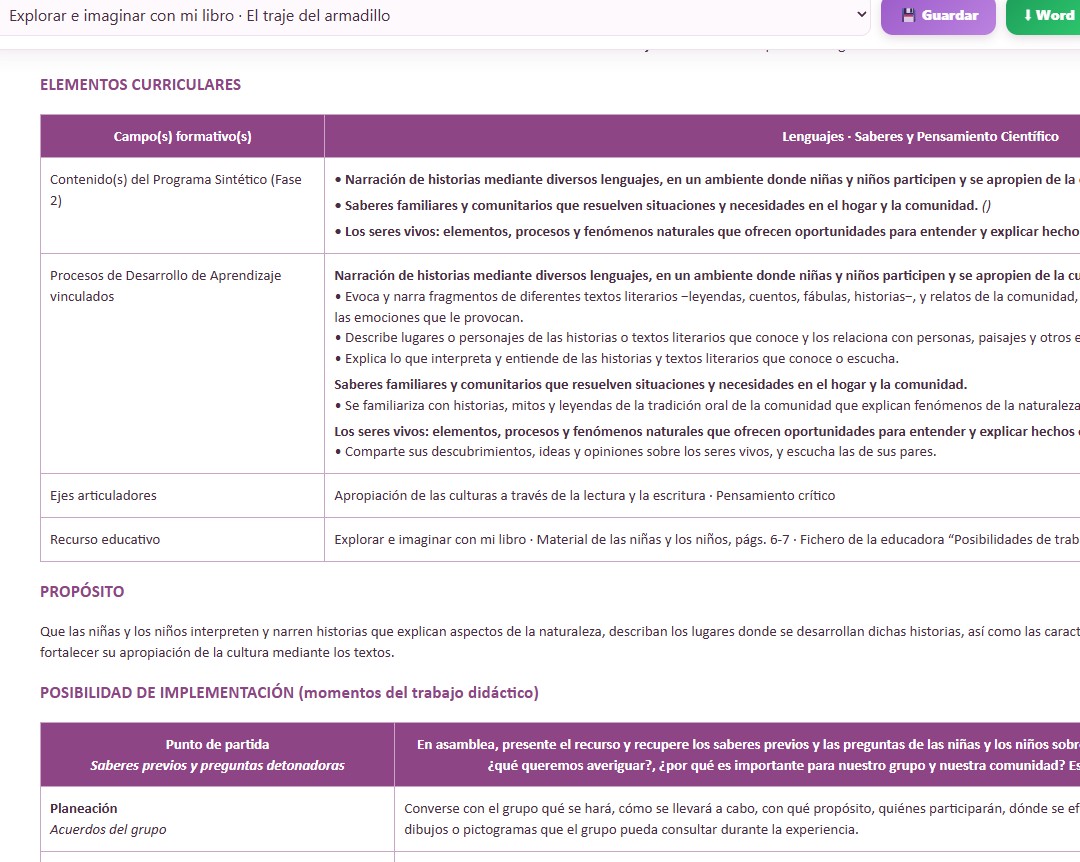
Task: Click the ELEMENTOS CURRICULARES heading
Action: (141, 85)
